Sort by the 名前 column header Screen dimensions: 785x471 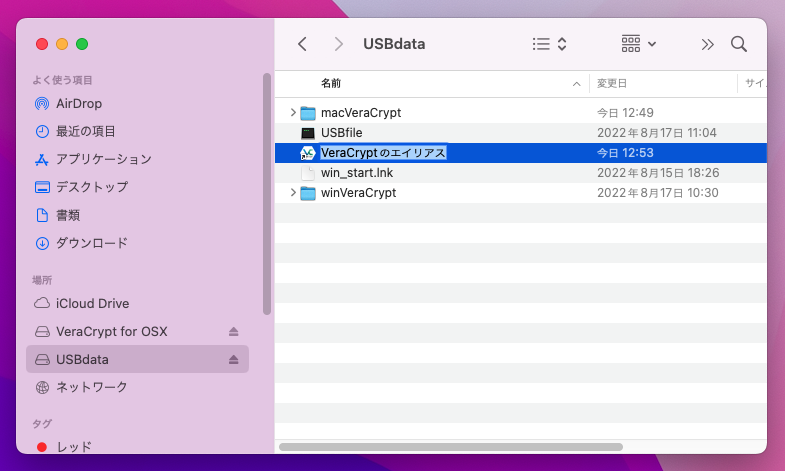(331, 83)
